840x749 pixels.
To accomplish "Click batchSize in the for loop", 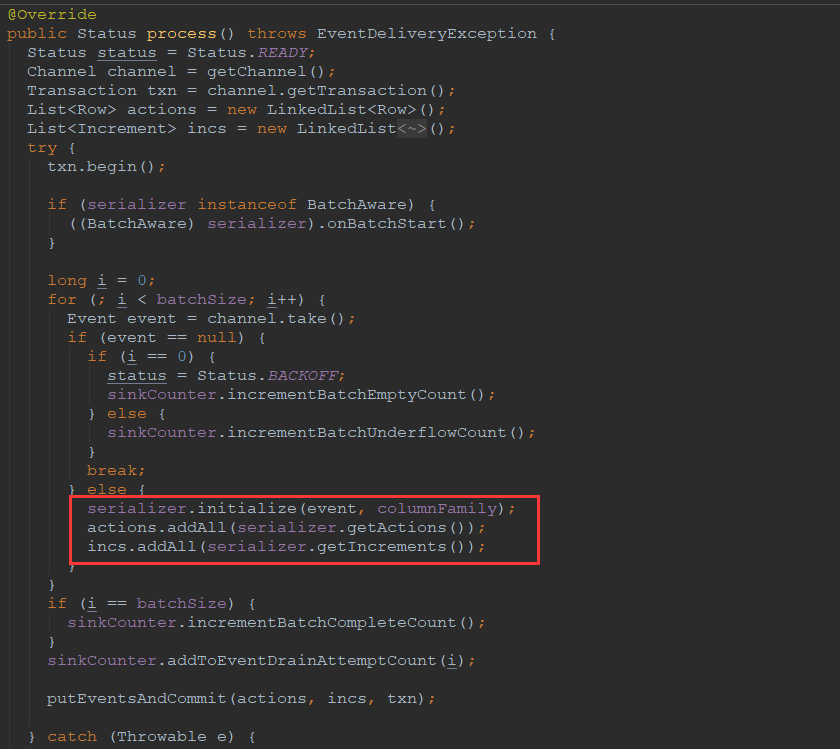I will tap(201, 299).
